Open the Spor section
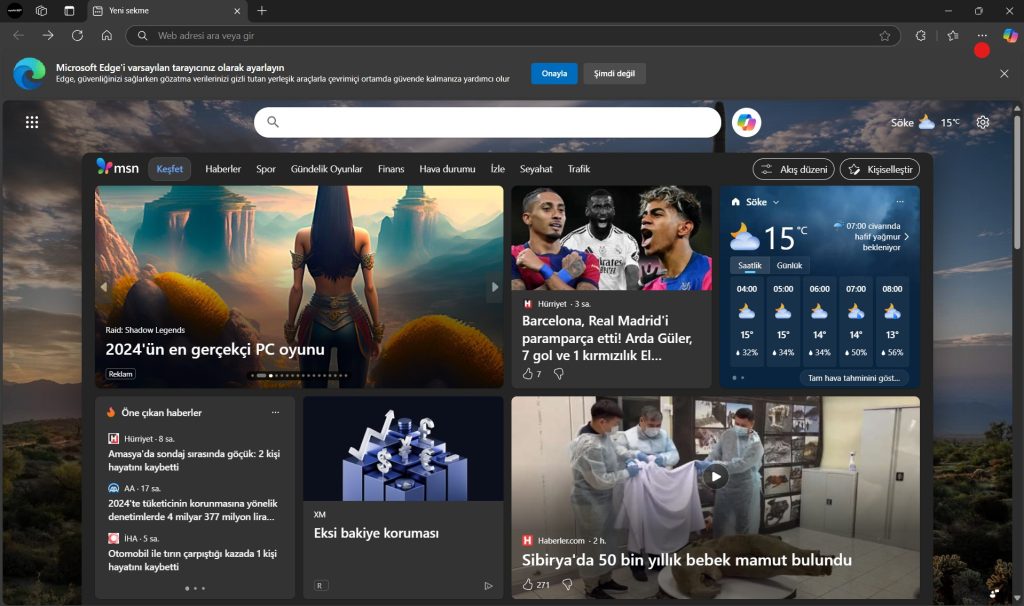1024x606 pixels. coord(266,168)
